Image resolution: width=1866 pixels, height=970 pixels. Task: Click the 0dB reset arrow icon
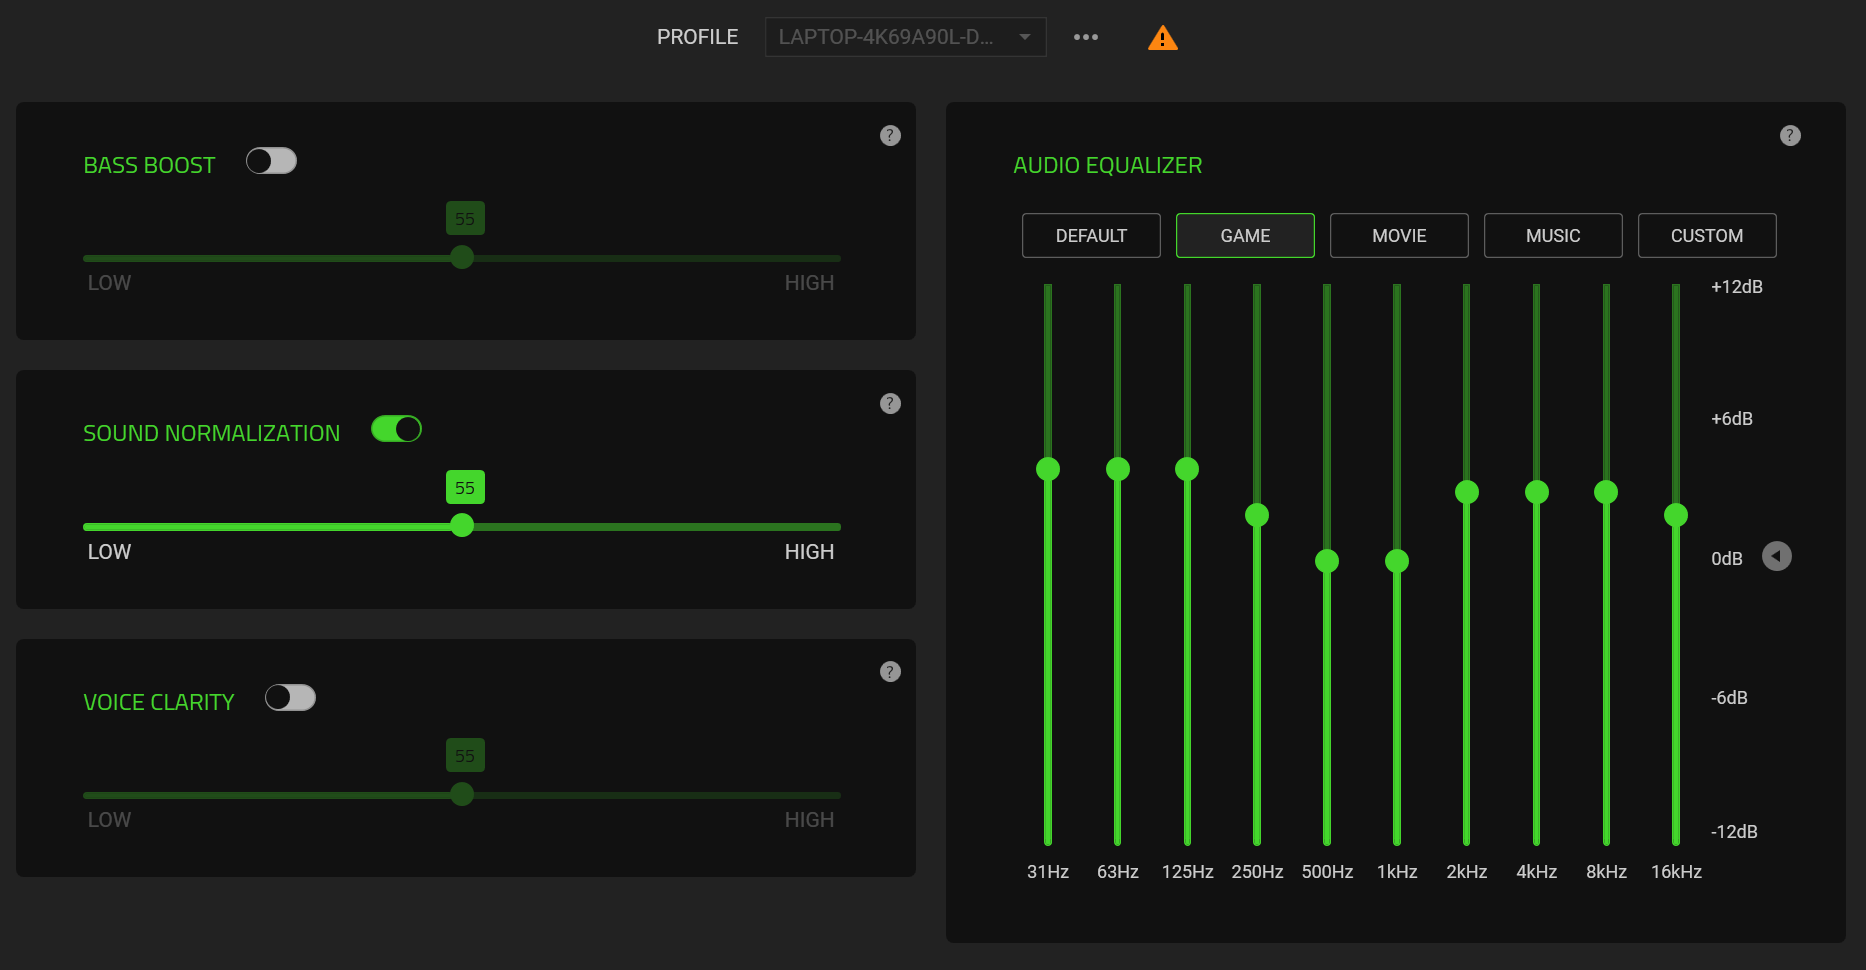click(1776, 556)
